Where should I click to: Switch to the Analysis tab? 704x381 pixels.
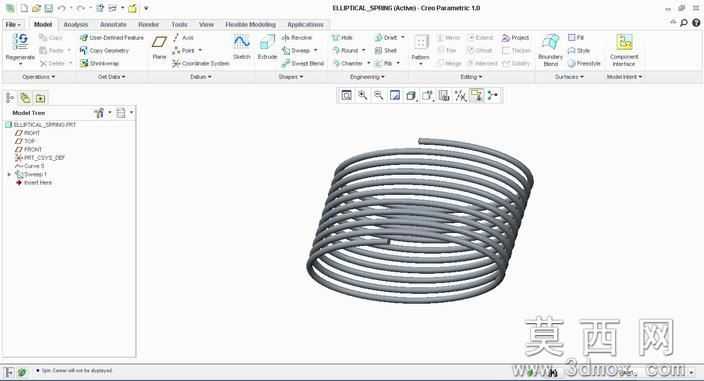click(x=75, y=24)
